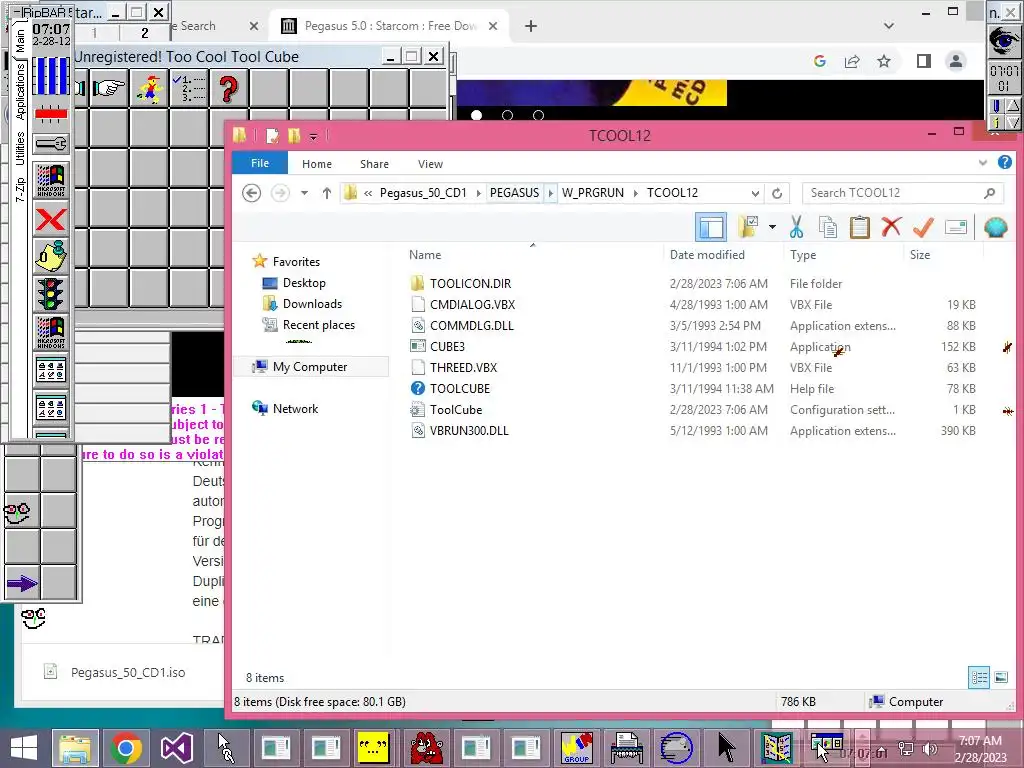Click the Windows Start button
1024x768 pixels.
coord(24,748)
